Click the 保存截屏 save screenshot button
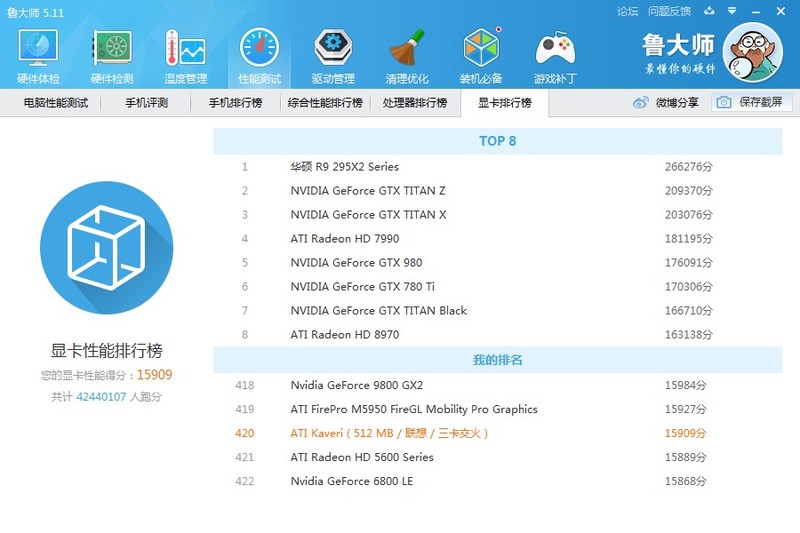This screenshot has width=800, height=533. tap(752, 103)
